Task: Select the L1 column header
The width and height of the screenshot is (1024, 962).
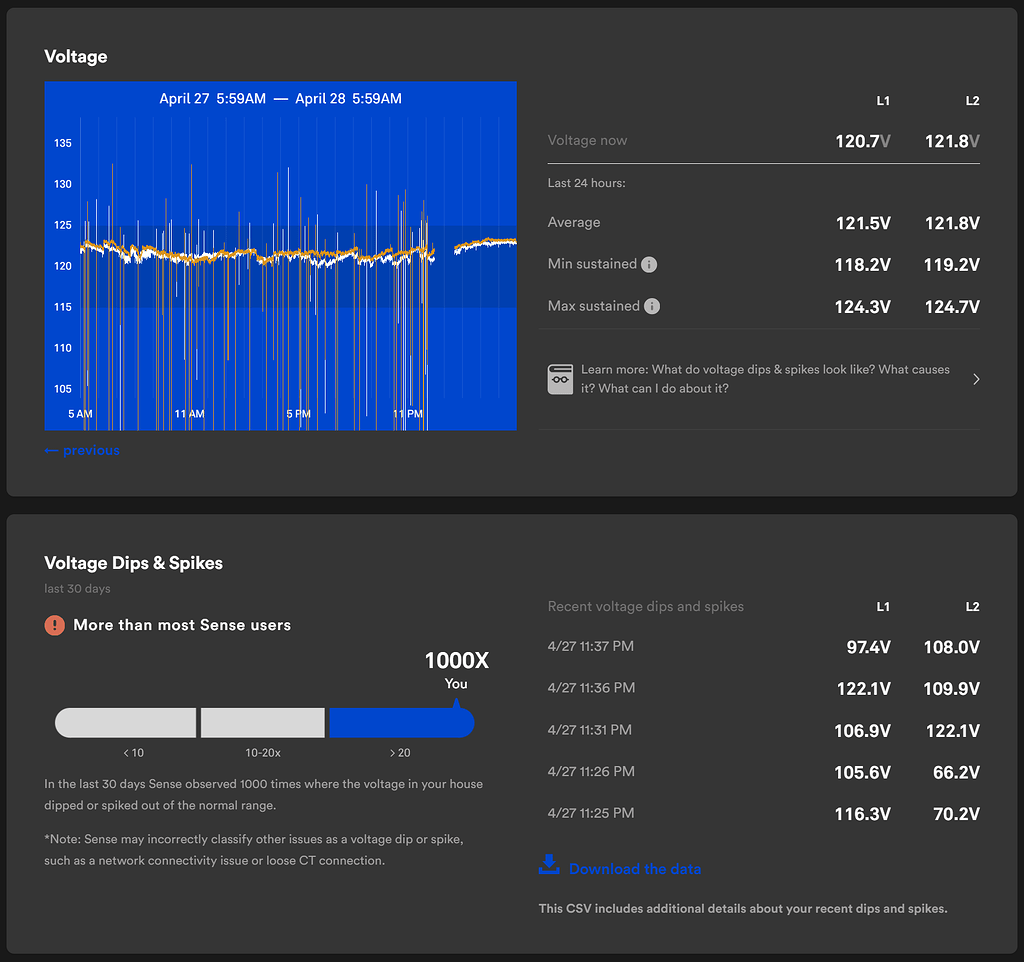Action: pyautogui.click(x=882, y=101)
